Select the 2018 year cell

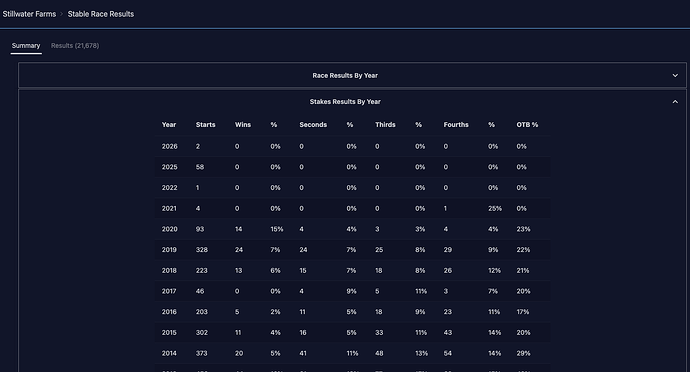169,271
